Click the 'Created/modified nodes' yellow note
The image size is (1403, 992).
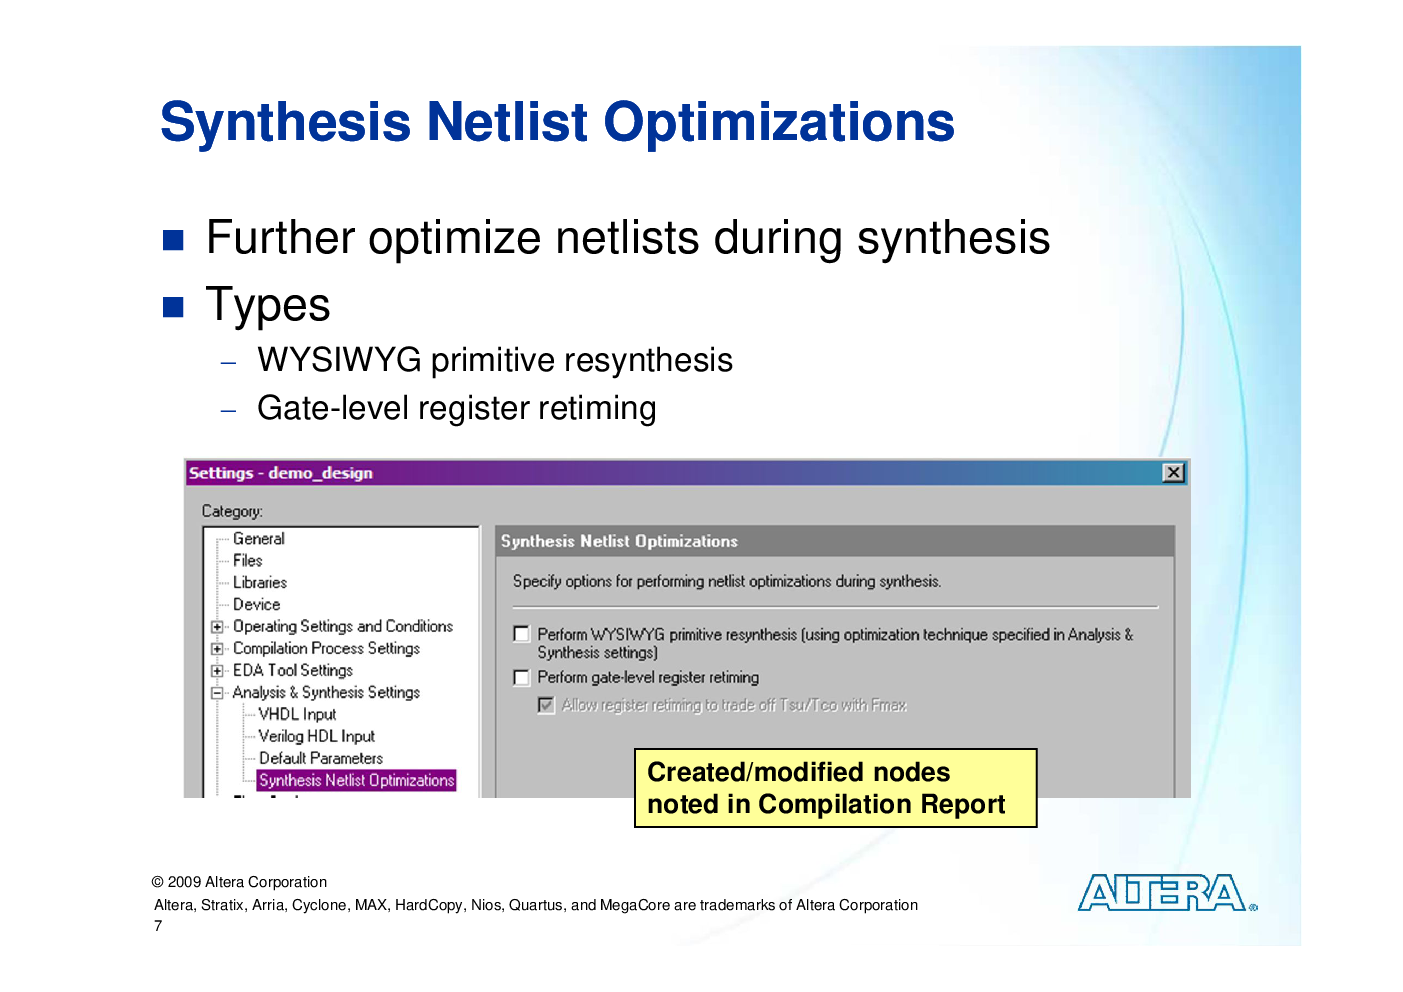pyautogui.click(x=835, y=788)
